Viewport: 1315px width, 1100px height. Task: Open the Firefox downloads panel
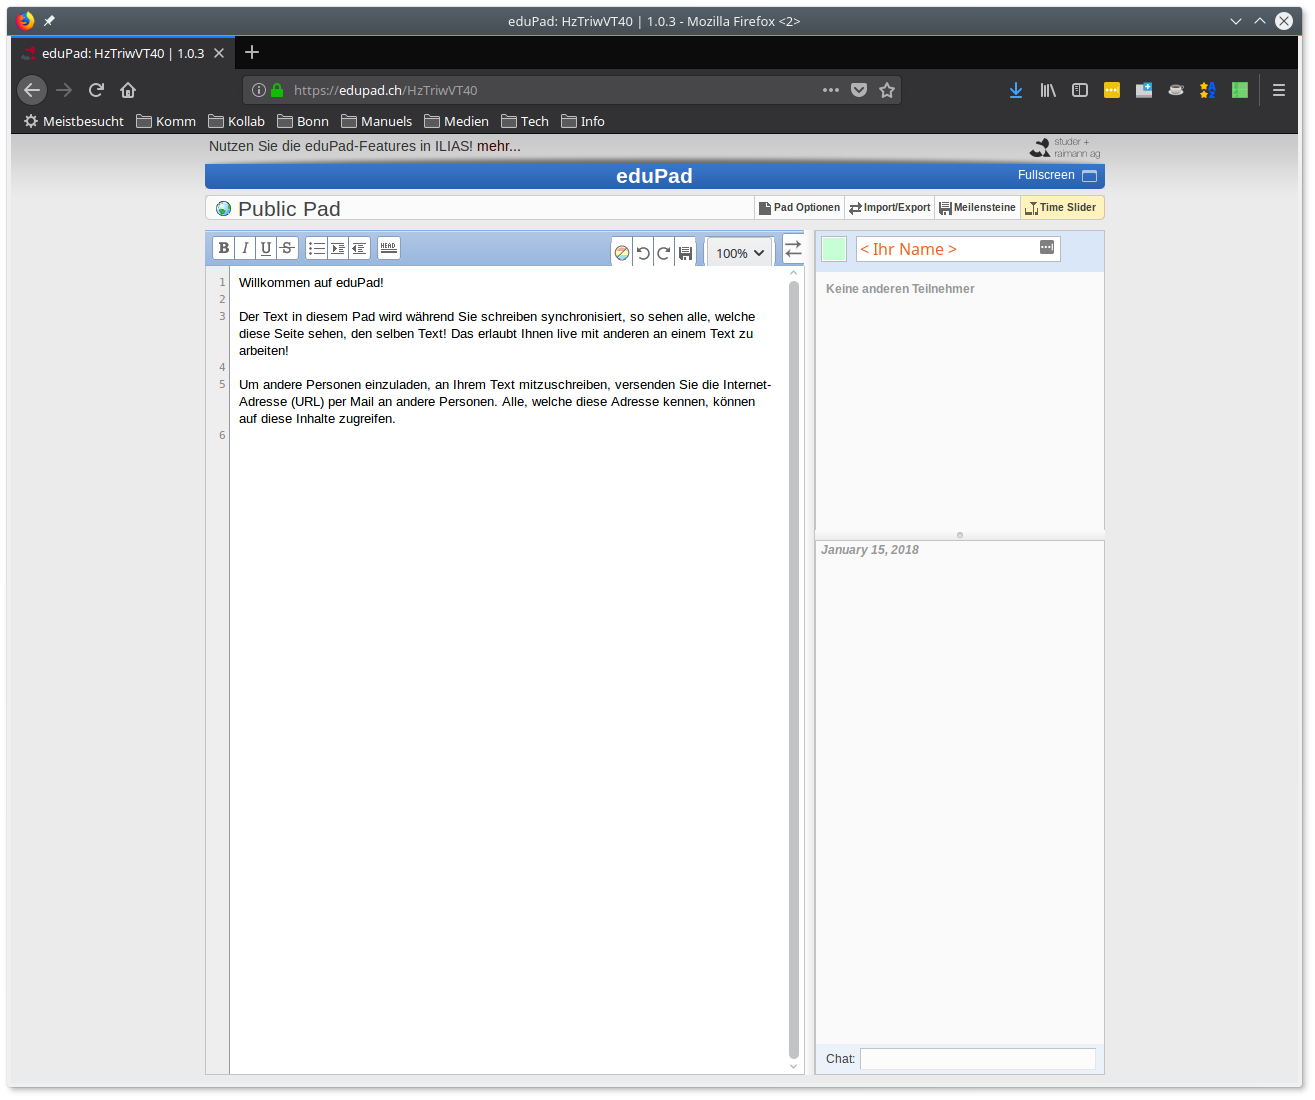click(1016, 90)
